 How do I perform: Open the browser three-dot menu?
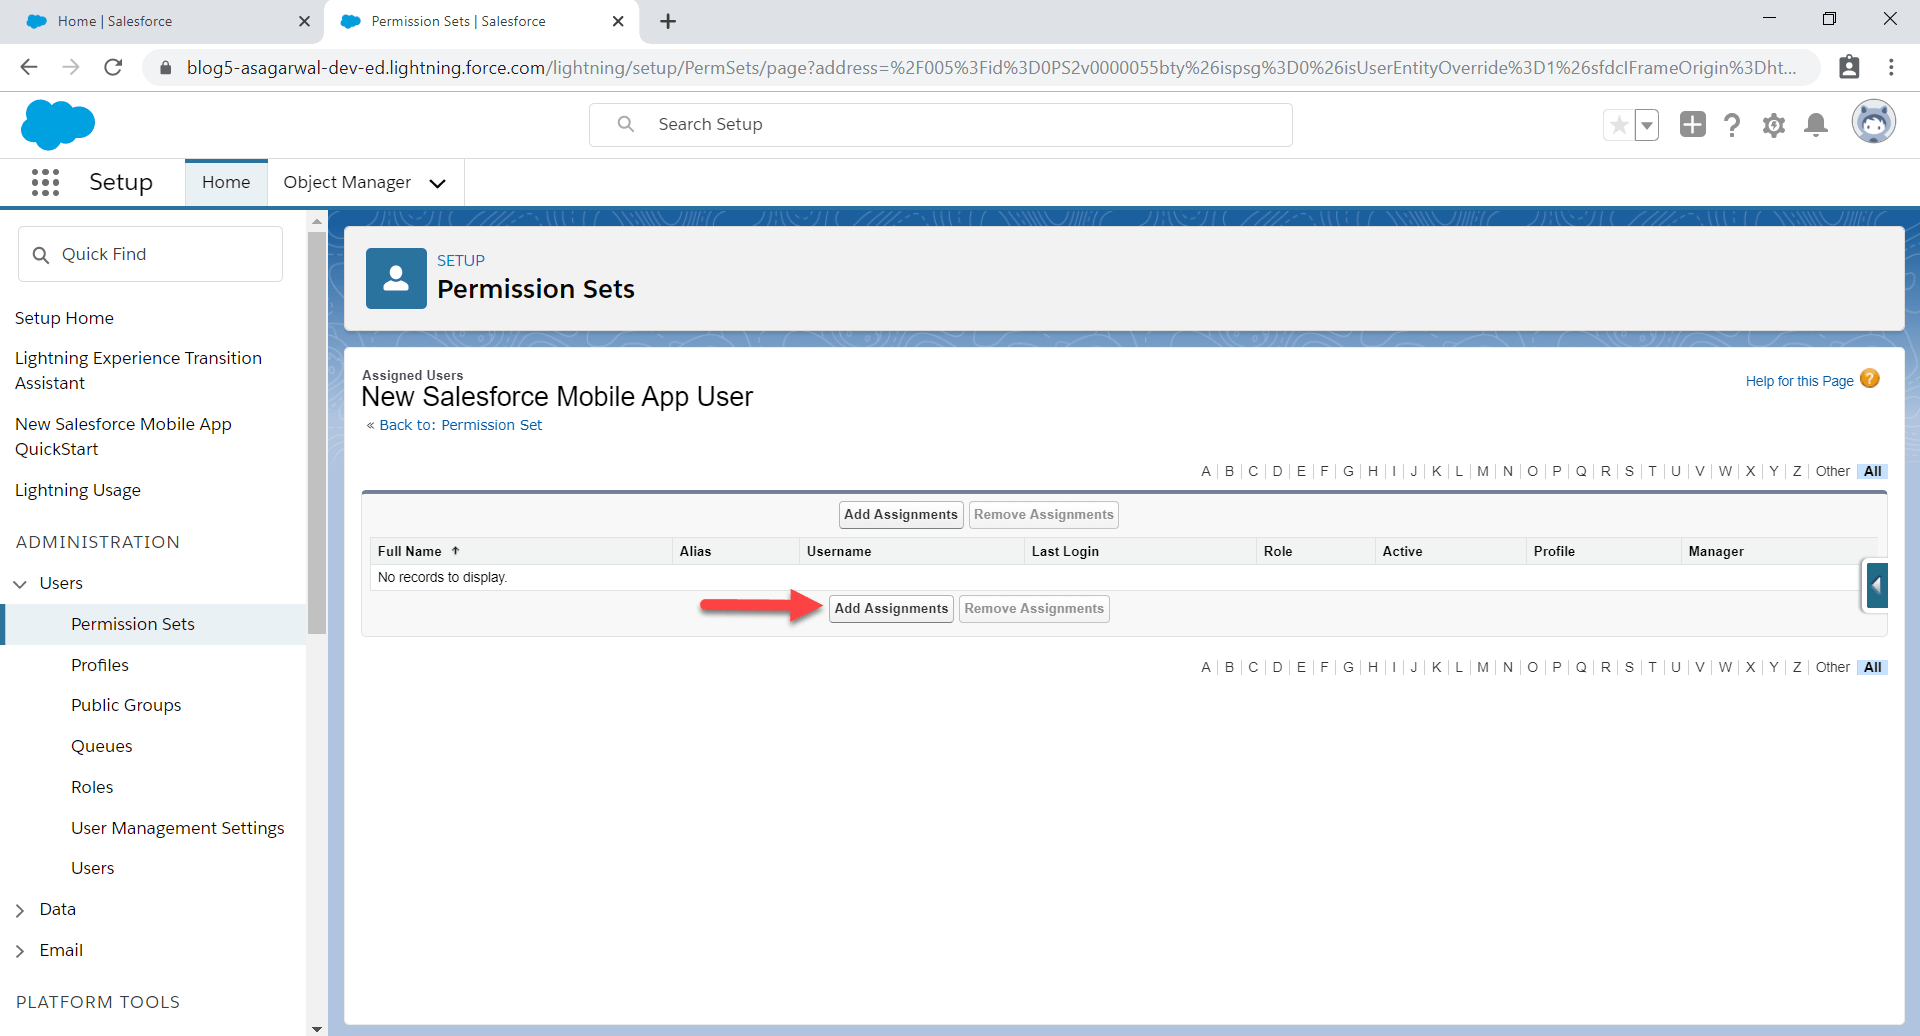(x=1891, y=67)
